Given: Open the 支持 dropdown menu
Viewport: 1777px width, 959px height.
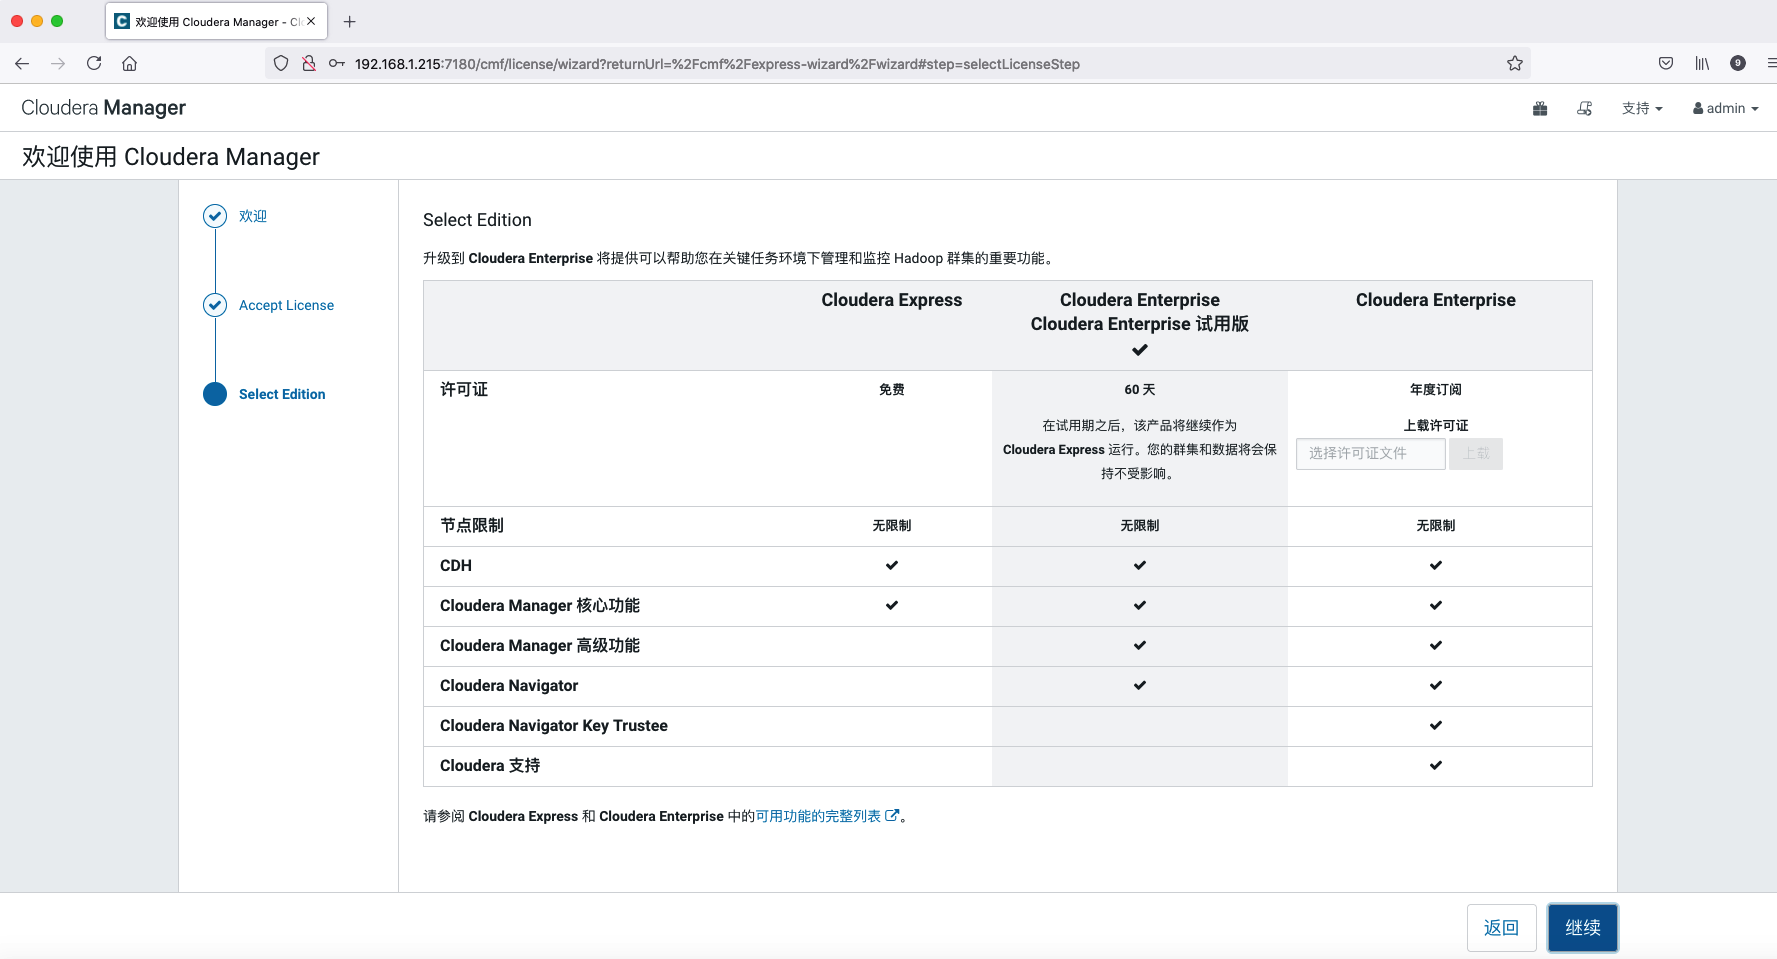Looking at the screenshot, I should (x=1642, y=108).
